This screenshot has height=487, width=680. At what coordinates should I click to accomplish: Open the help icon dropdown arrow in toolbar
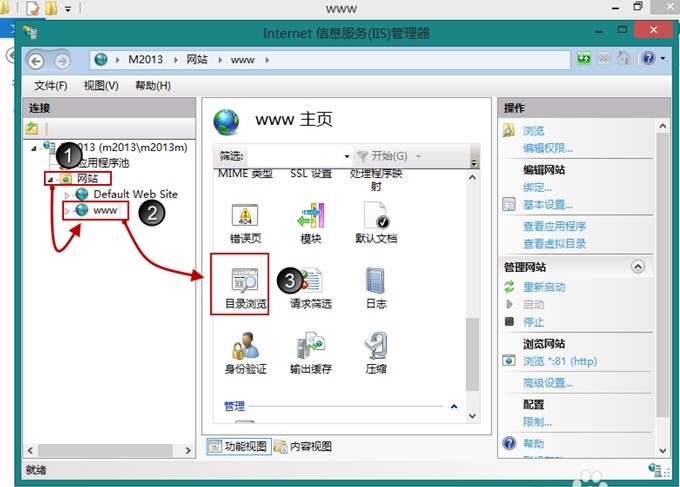coord(663,58)
